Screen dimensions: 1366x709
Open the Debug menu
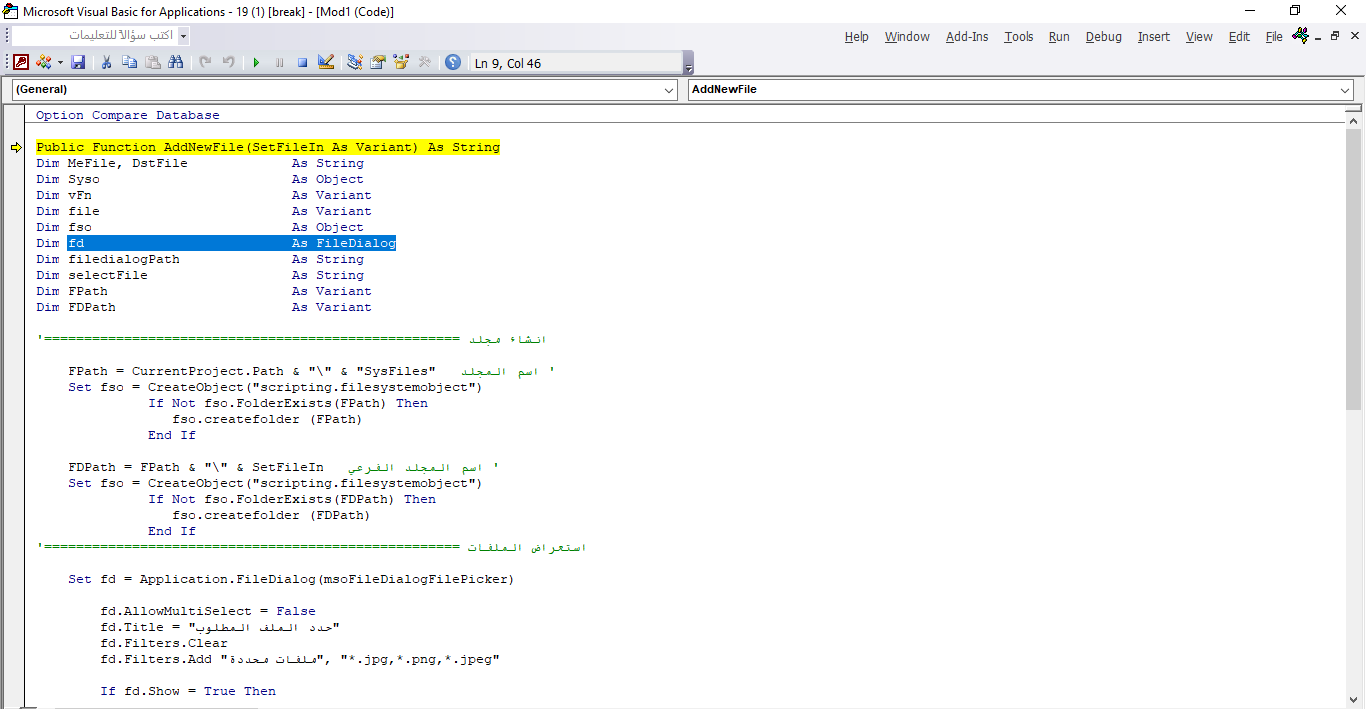1103,37
